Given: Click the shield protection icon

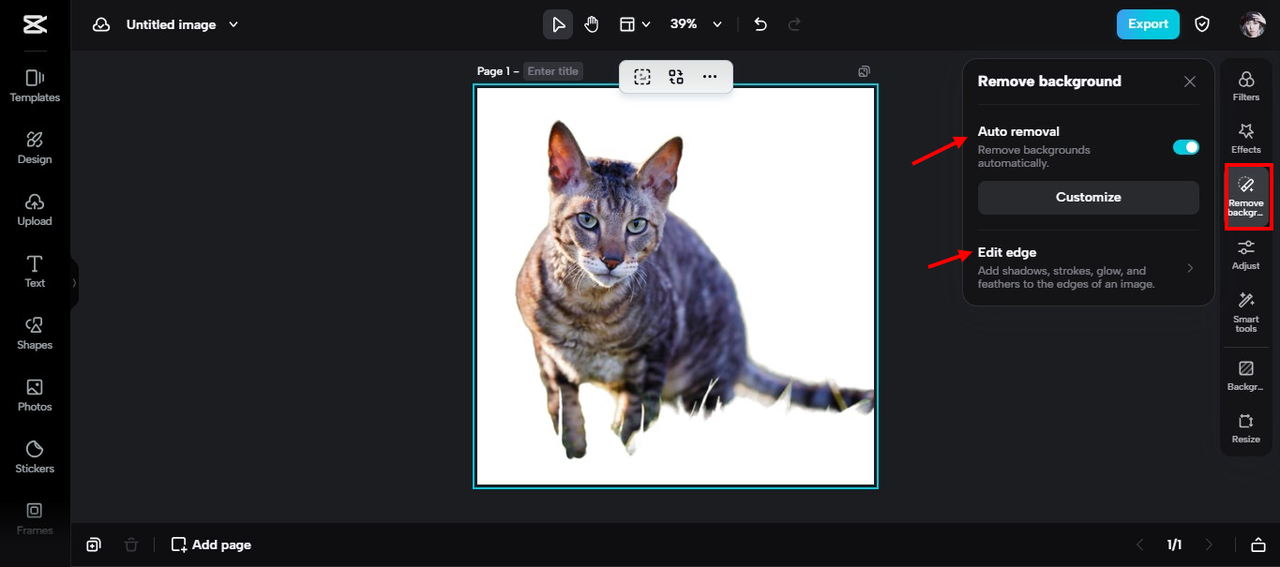Looking at the screenshot, I should tap(1203, 25).
